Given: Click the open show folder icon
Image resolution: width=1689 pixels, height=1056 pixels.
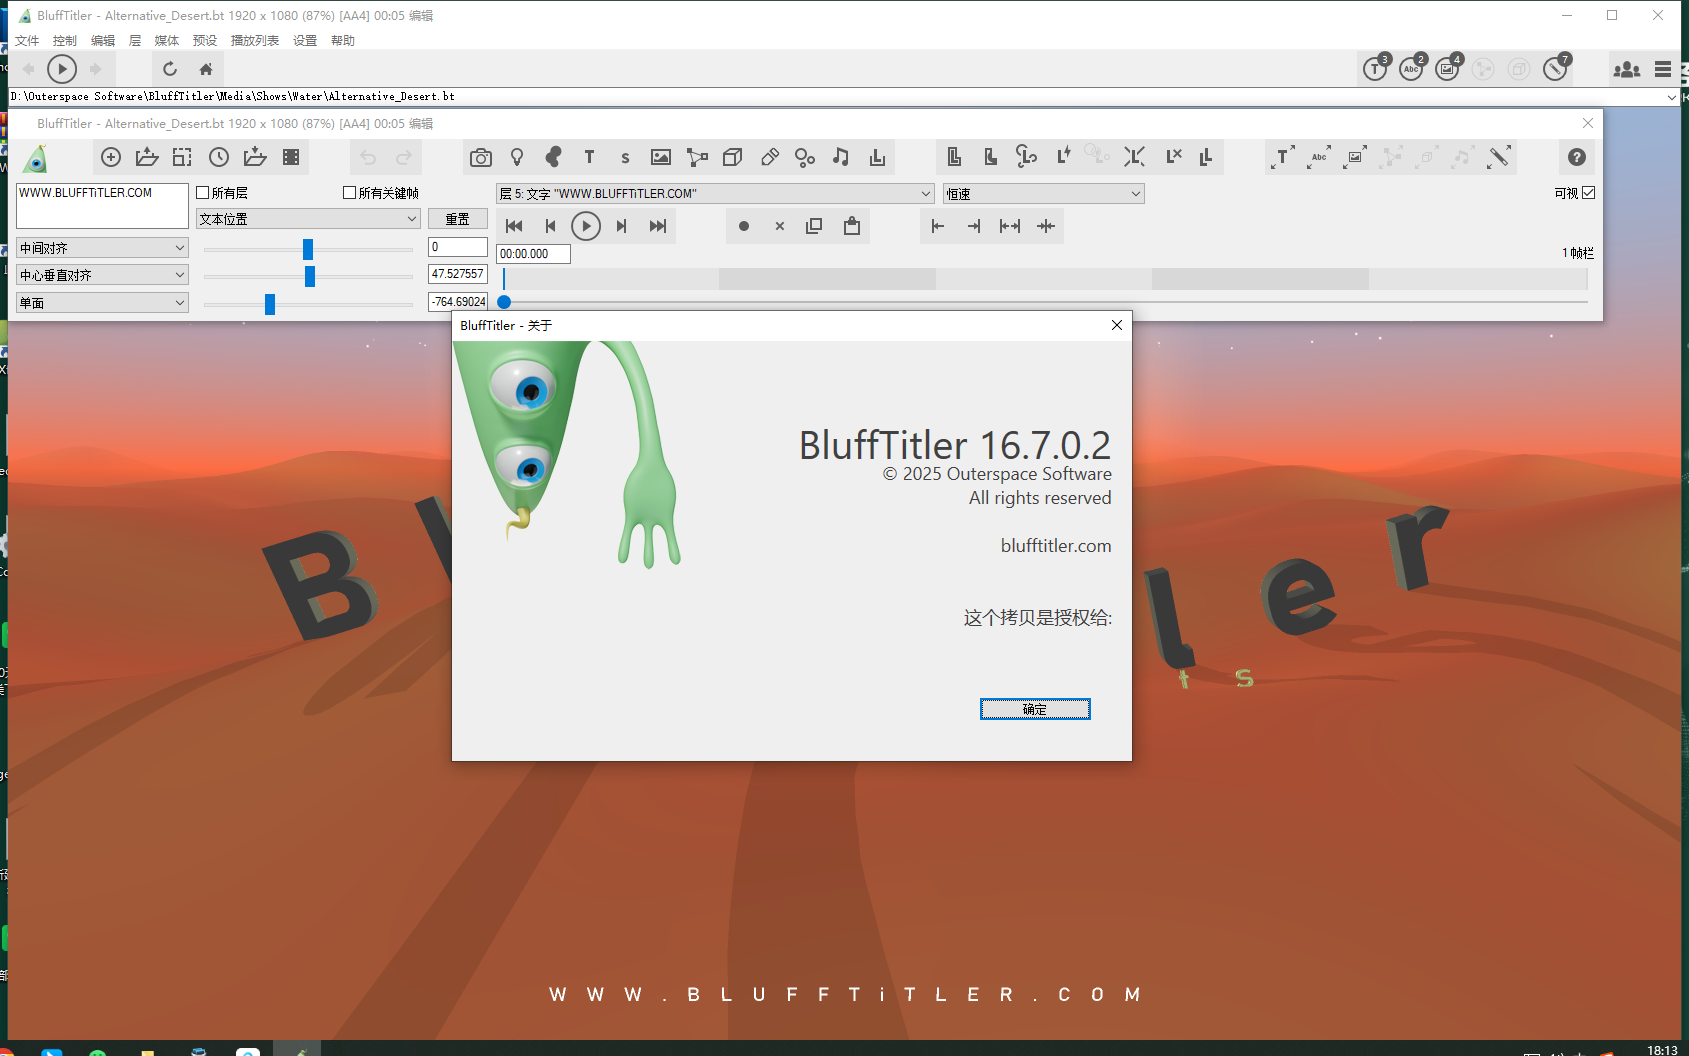Looking at the screenshot, I should click(x=147, y=157).
